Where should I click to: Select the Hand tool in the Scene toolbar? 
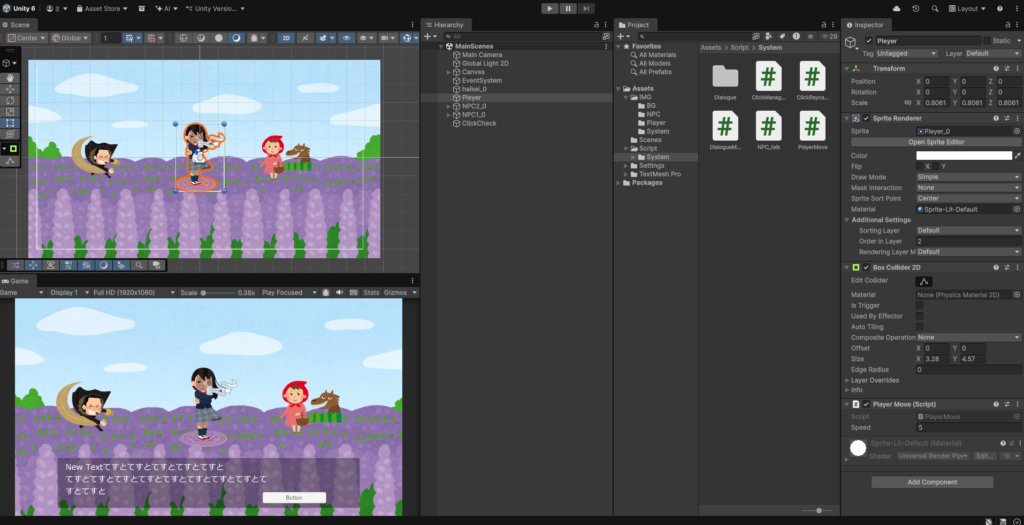11,76
